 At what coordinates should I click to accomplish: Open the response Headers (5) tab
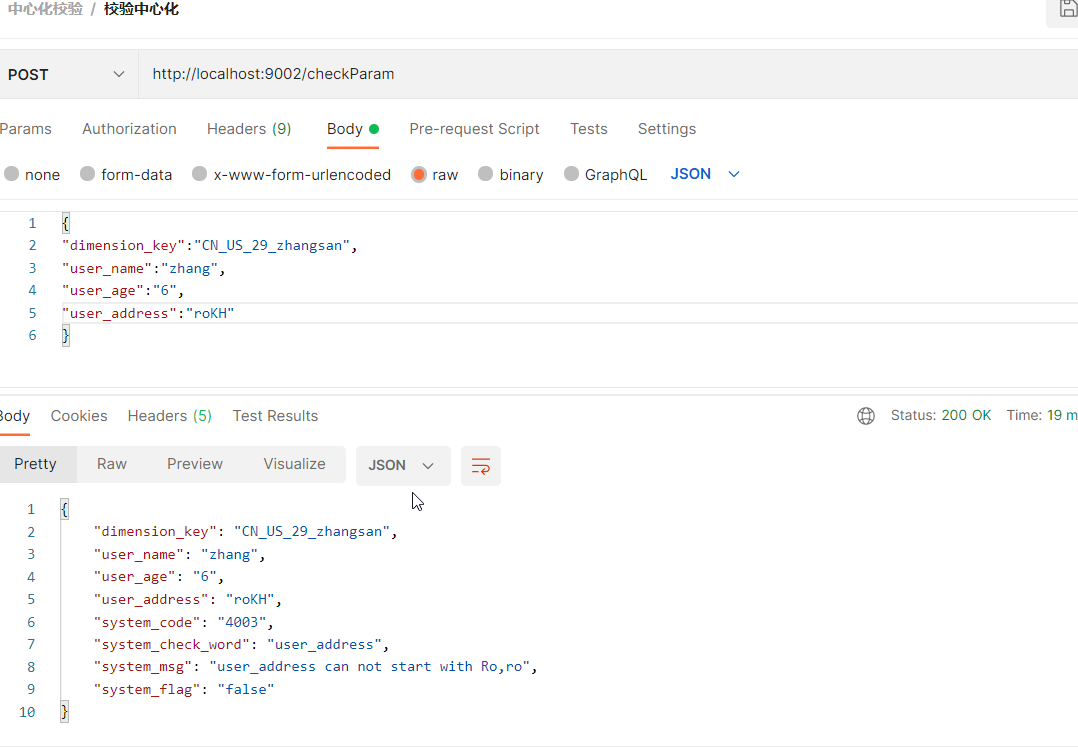[x=170, y=416]
